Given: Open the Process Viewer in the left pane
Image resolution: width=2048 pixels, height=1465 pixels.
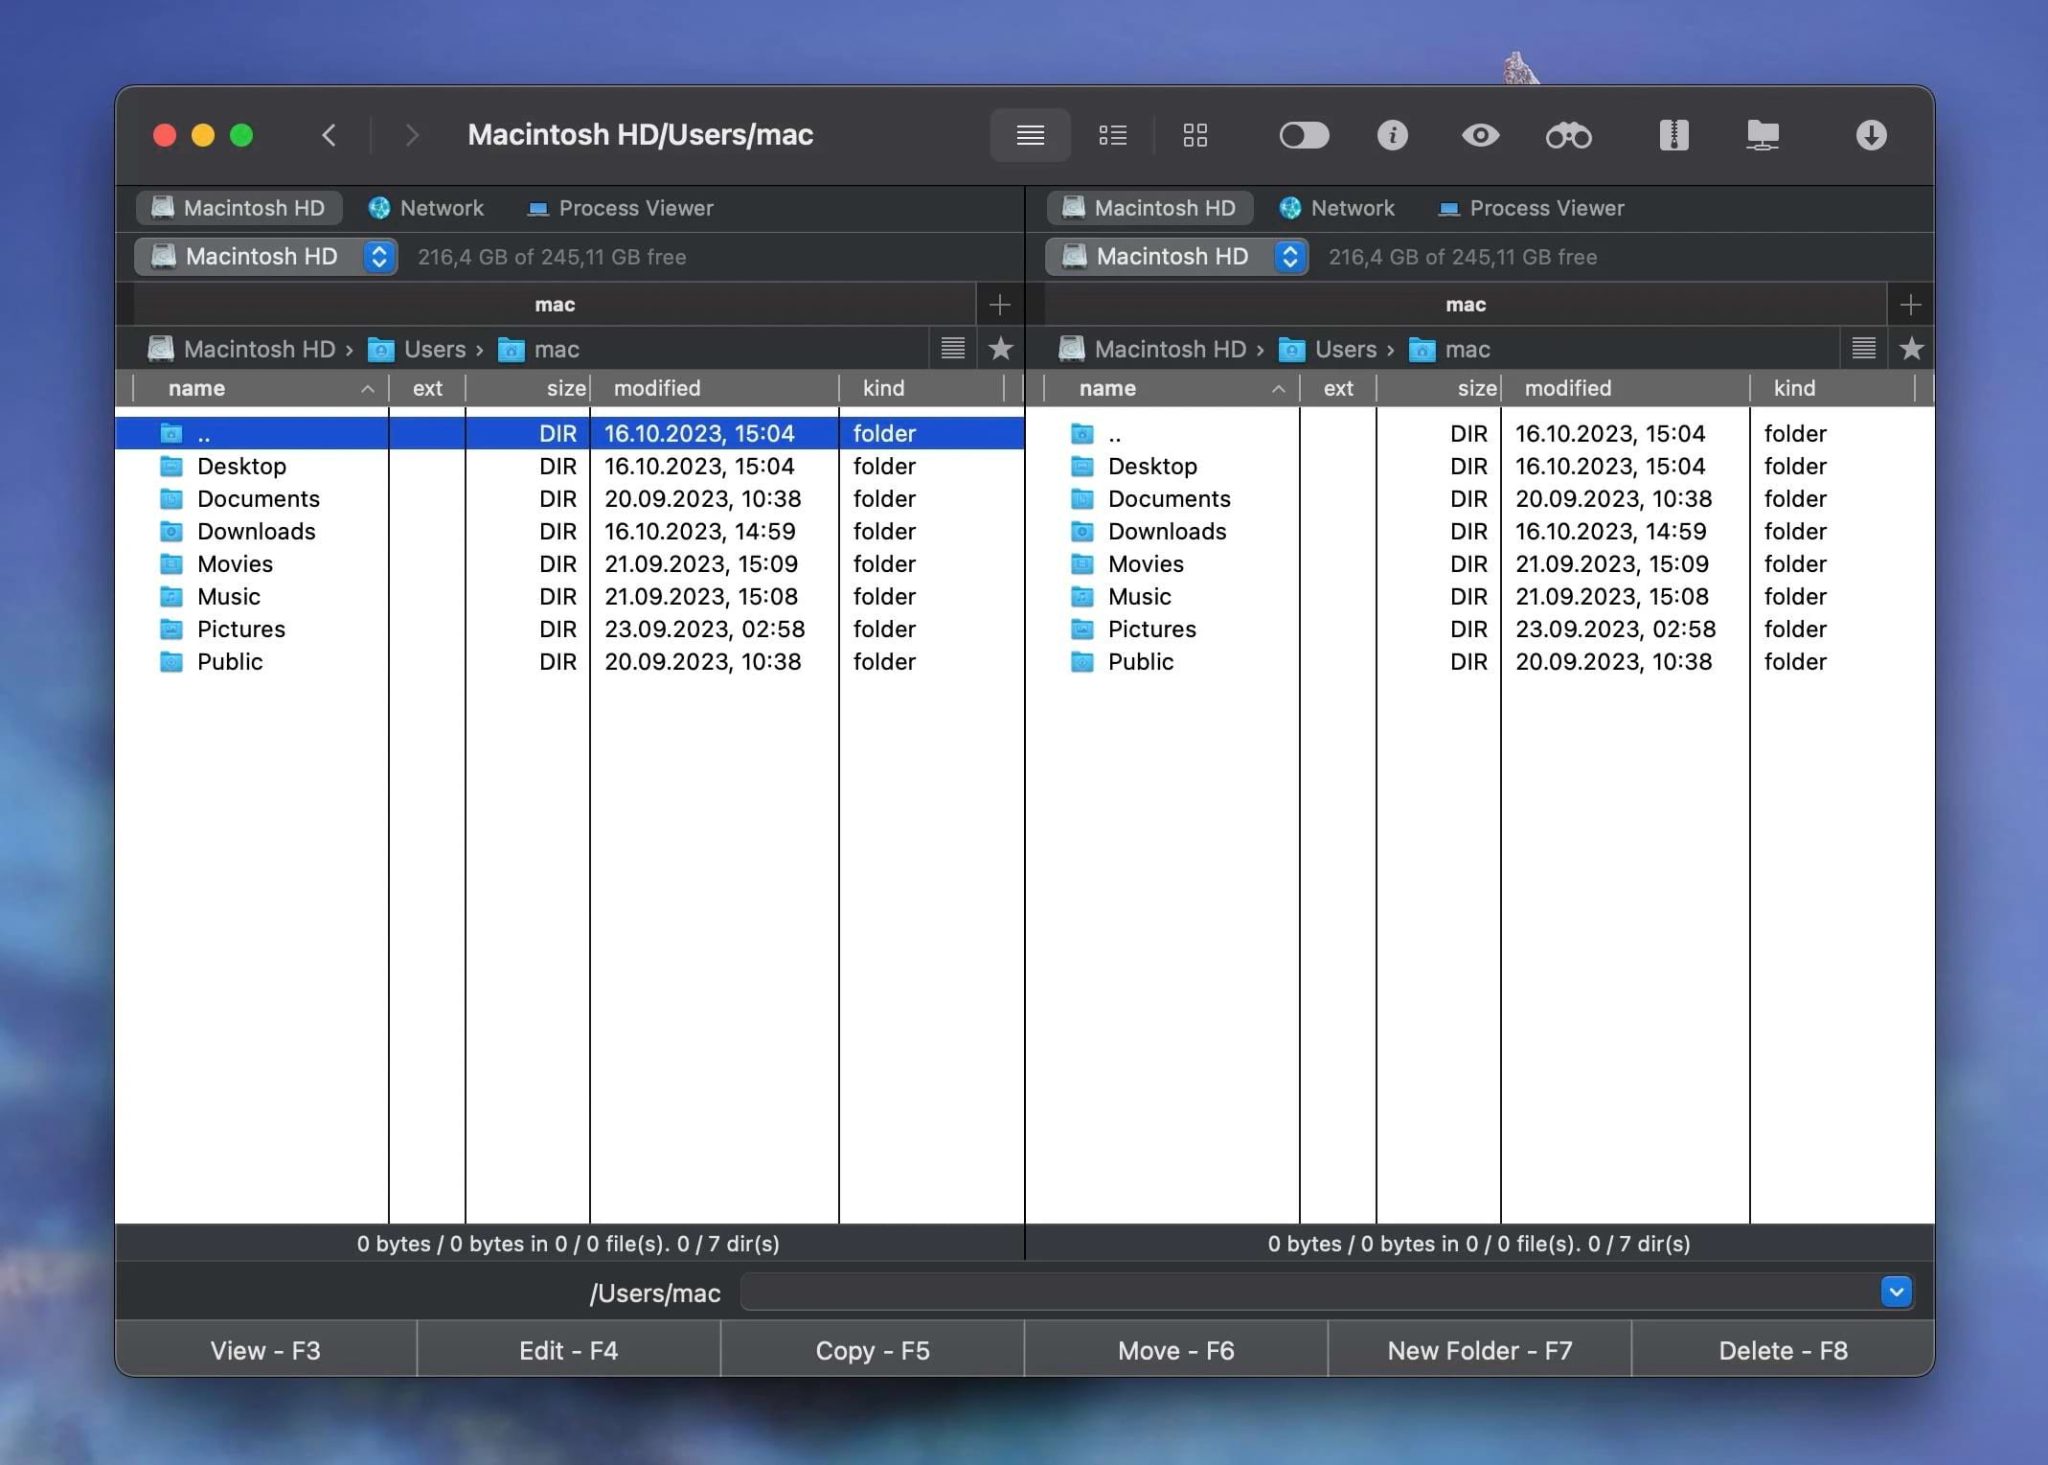Looking at the screenshot, I should pos(619,208).
